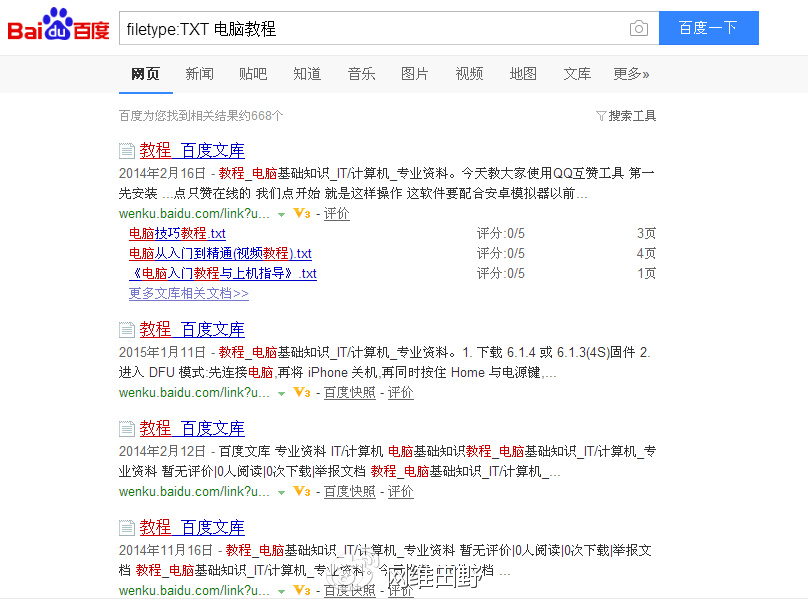Image resolution: width=808 pixels, height=599 pixels.
Task: Open the 2015年1月11日 result title link
Action: pyautogui.click(x=192, y=329)
